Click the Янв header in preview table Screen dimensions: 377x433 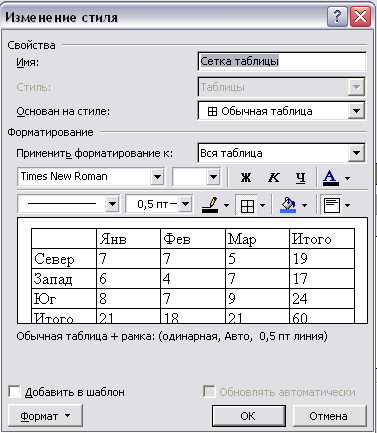click(113, 239)
